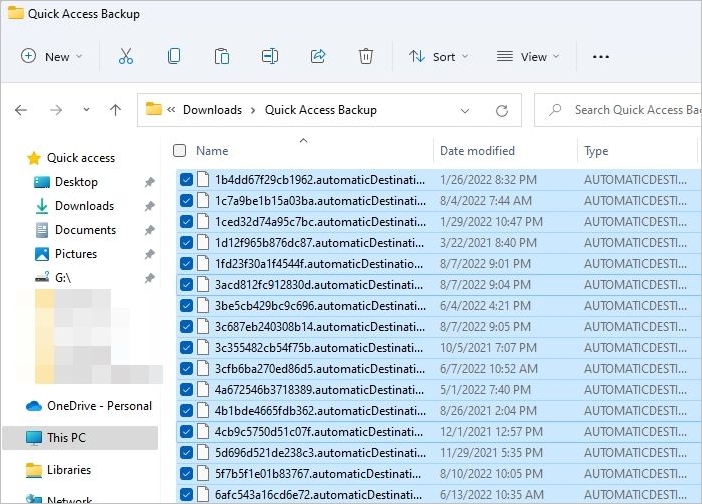Click the Refresh button beside address bar
The width and height of the screenshot is (702, 504).
point(502,110)
